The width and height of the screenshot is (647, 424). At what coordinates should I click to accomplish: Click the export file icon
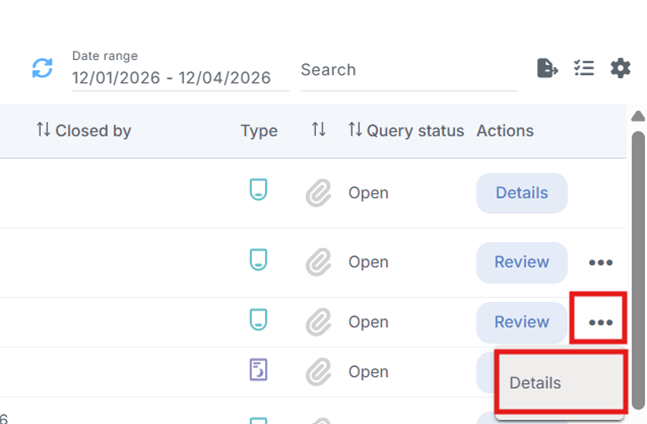pyautogui.click(x=547, y=68)
